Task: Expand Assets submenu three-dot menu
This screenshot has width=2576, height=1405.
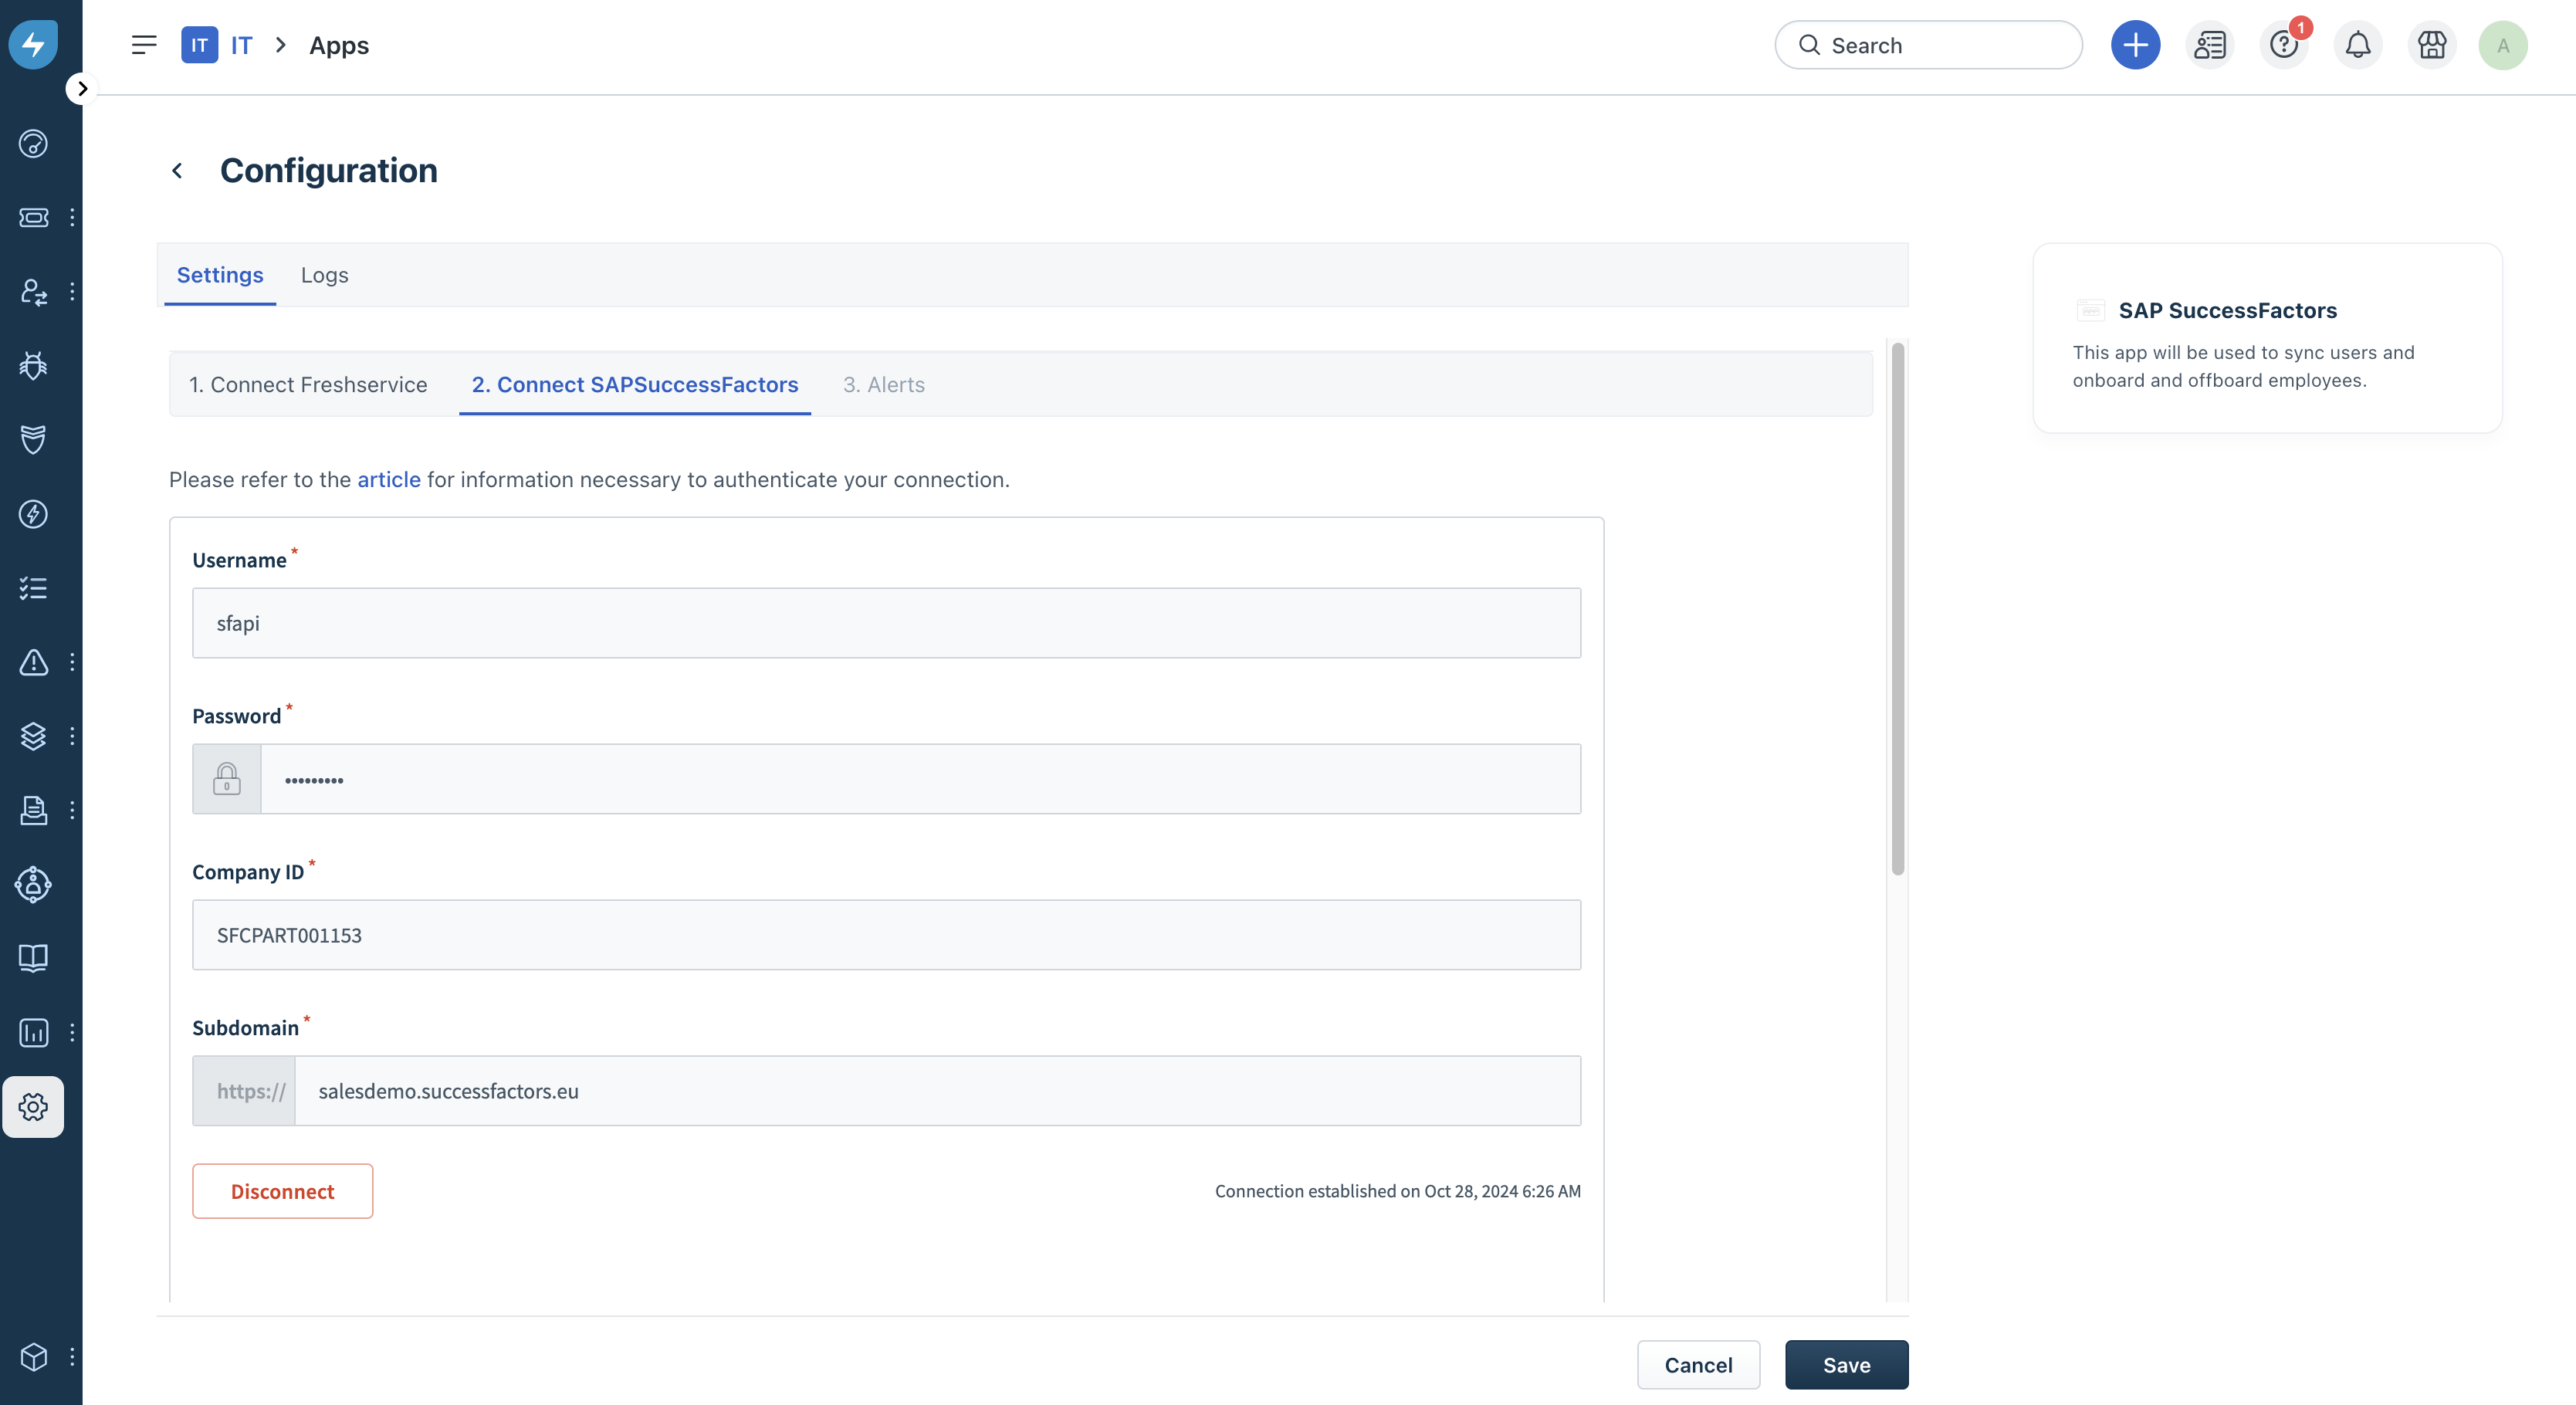Action: [x=72, y=736]
